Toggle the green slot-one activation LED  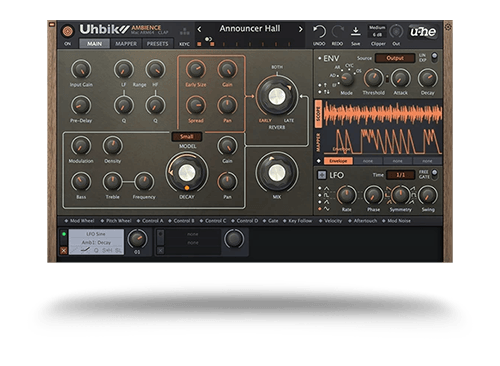point(64,234)
